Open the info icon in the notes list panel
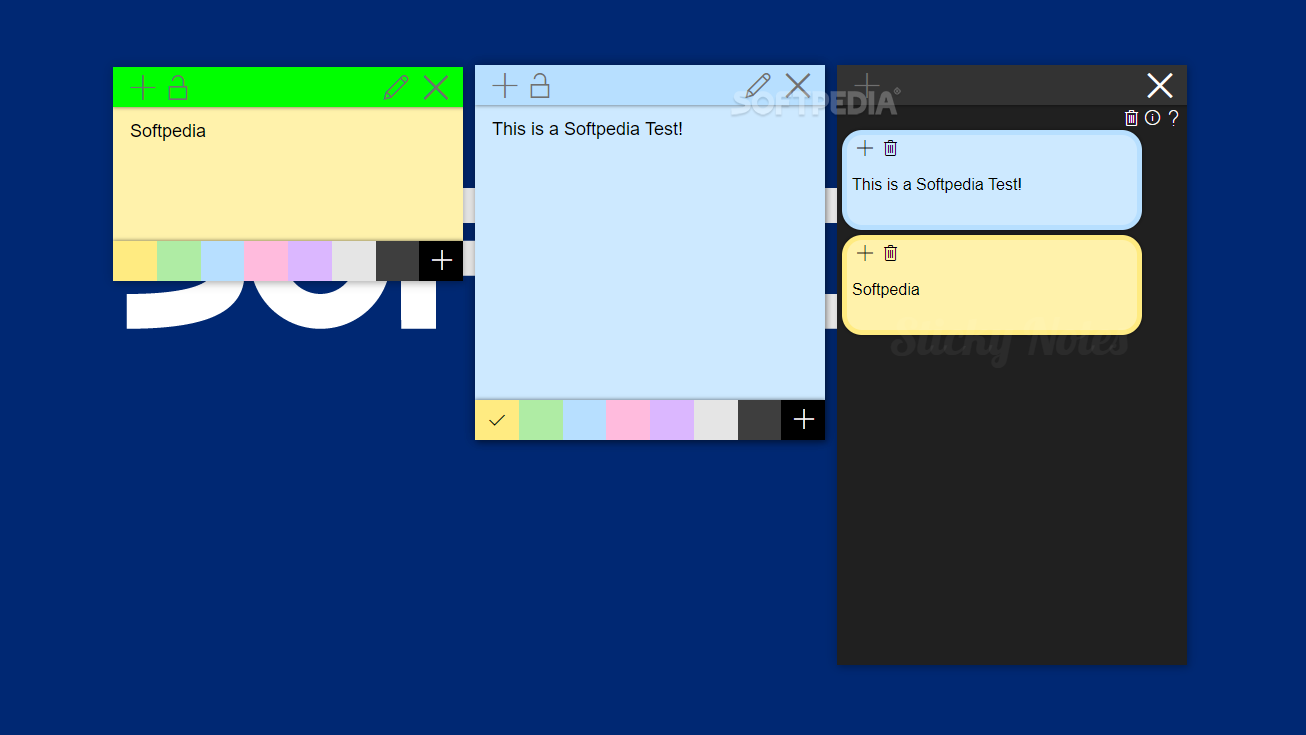The width and height of the screenshot is (1306, 735). pyautogui.click(x=1153, y=118)
